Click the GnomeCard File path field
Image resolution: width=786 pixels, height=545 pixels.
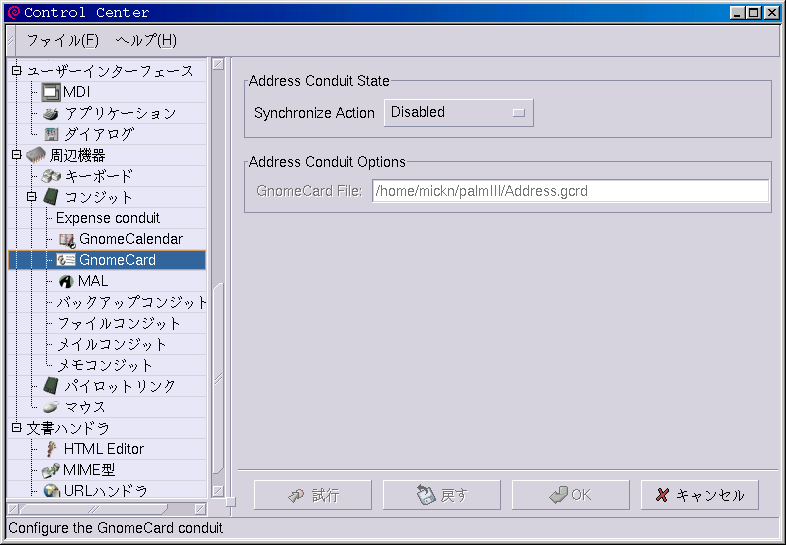570,191
